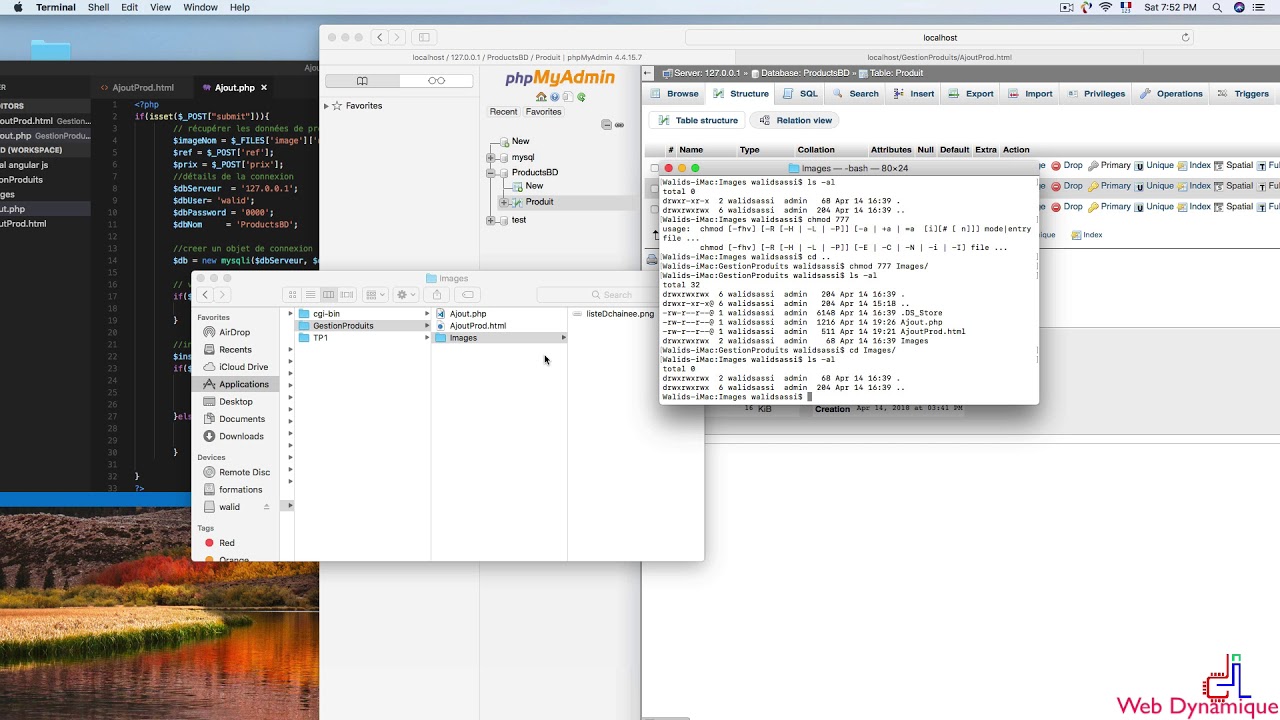The height and width of the screenshot is (720, 1280).
Task: Click New under ProductsBD in phpMyAdmin
Action: coord(534,186)
